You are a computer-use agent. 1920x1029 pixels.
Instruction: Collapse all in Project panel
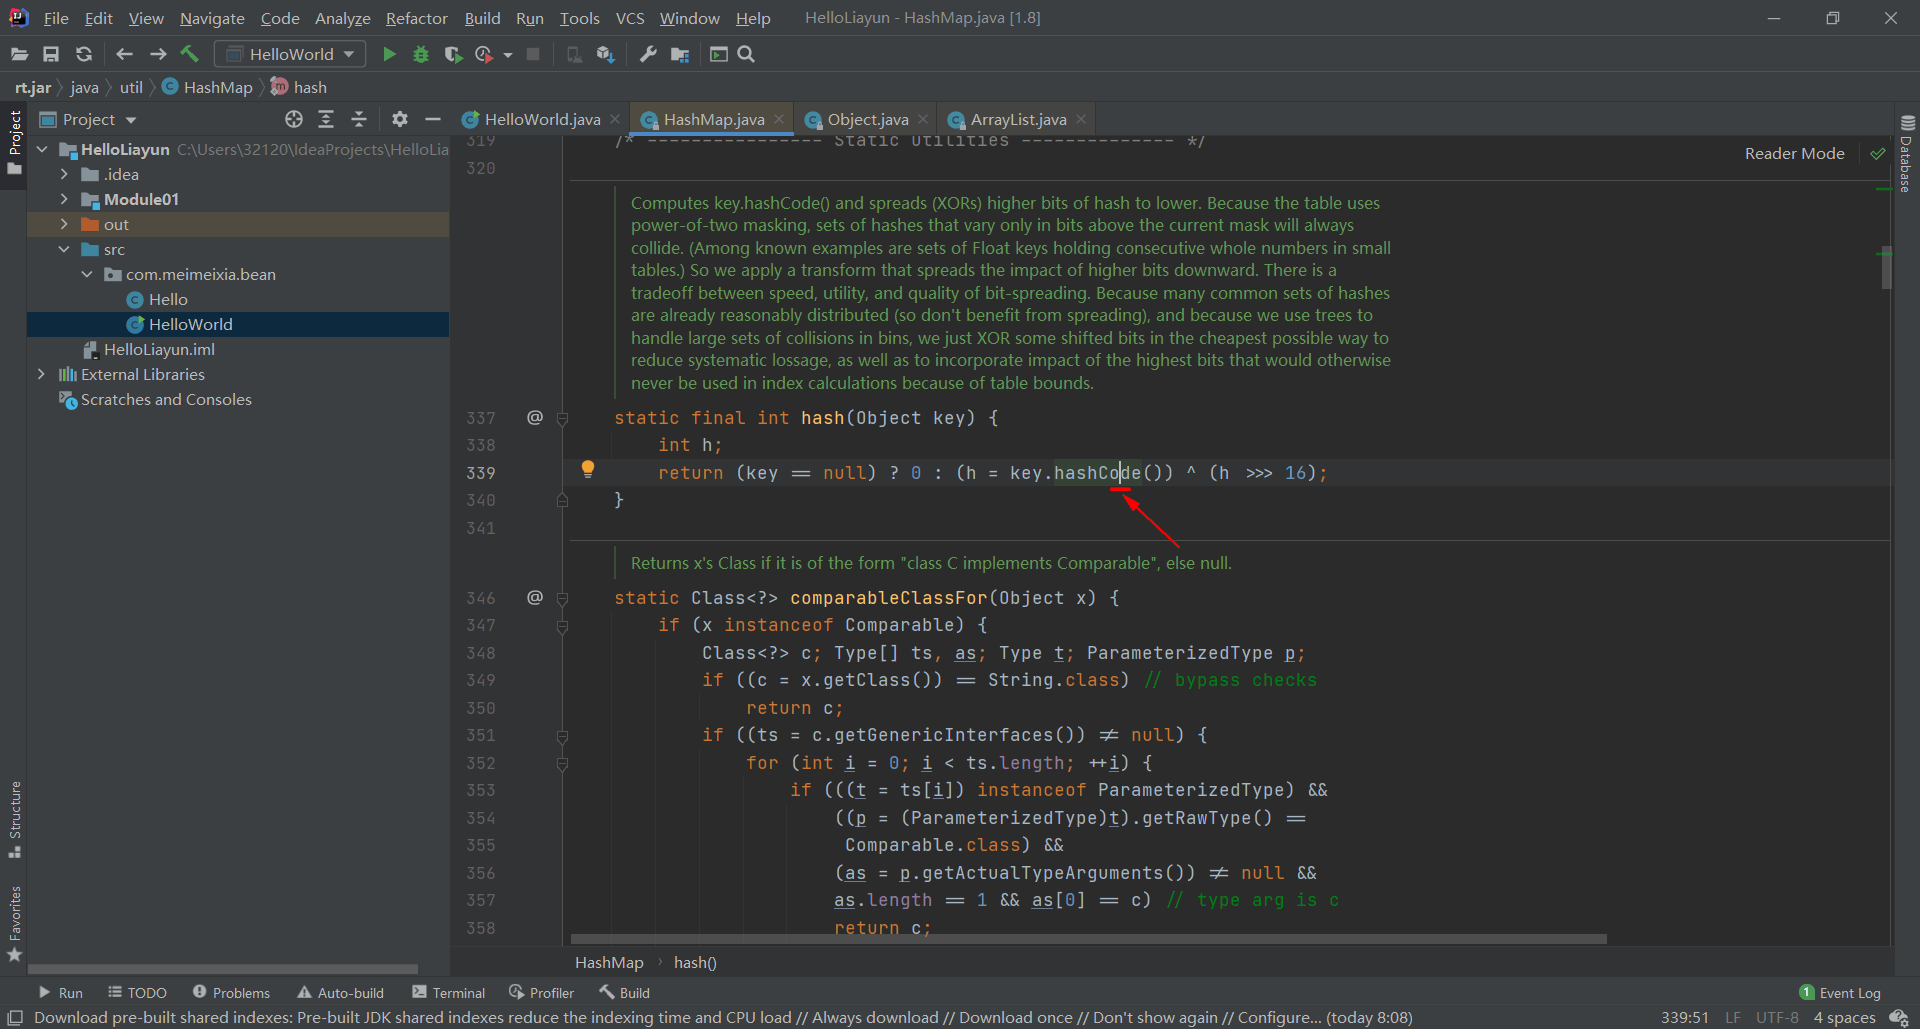(x=359, y=119)
